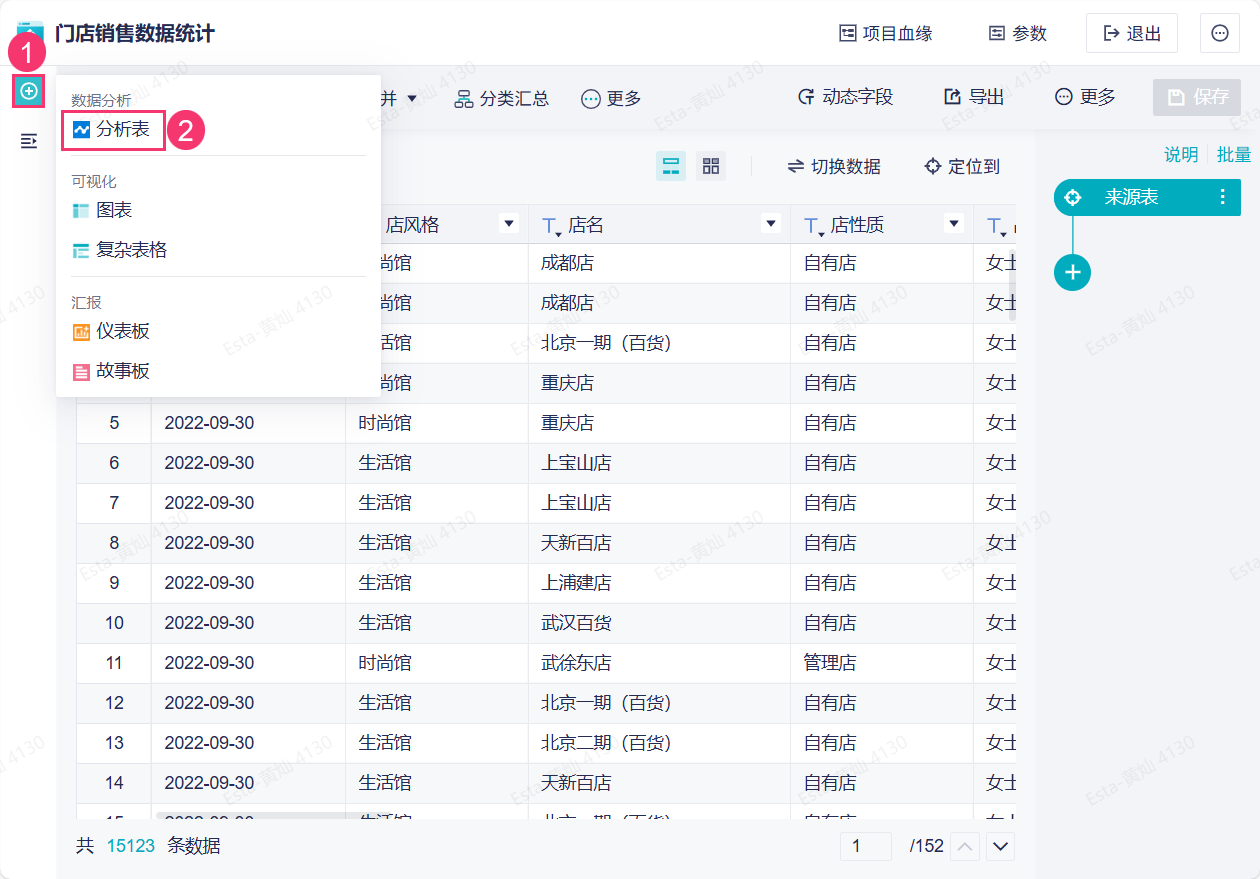Viewport: 1260px width, 879px height.
Task: Select 仪表板 under 汇报
Action: pos(111,331)
